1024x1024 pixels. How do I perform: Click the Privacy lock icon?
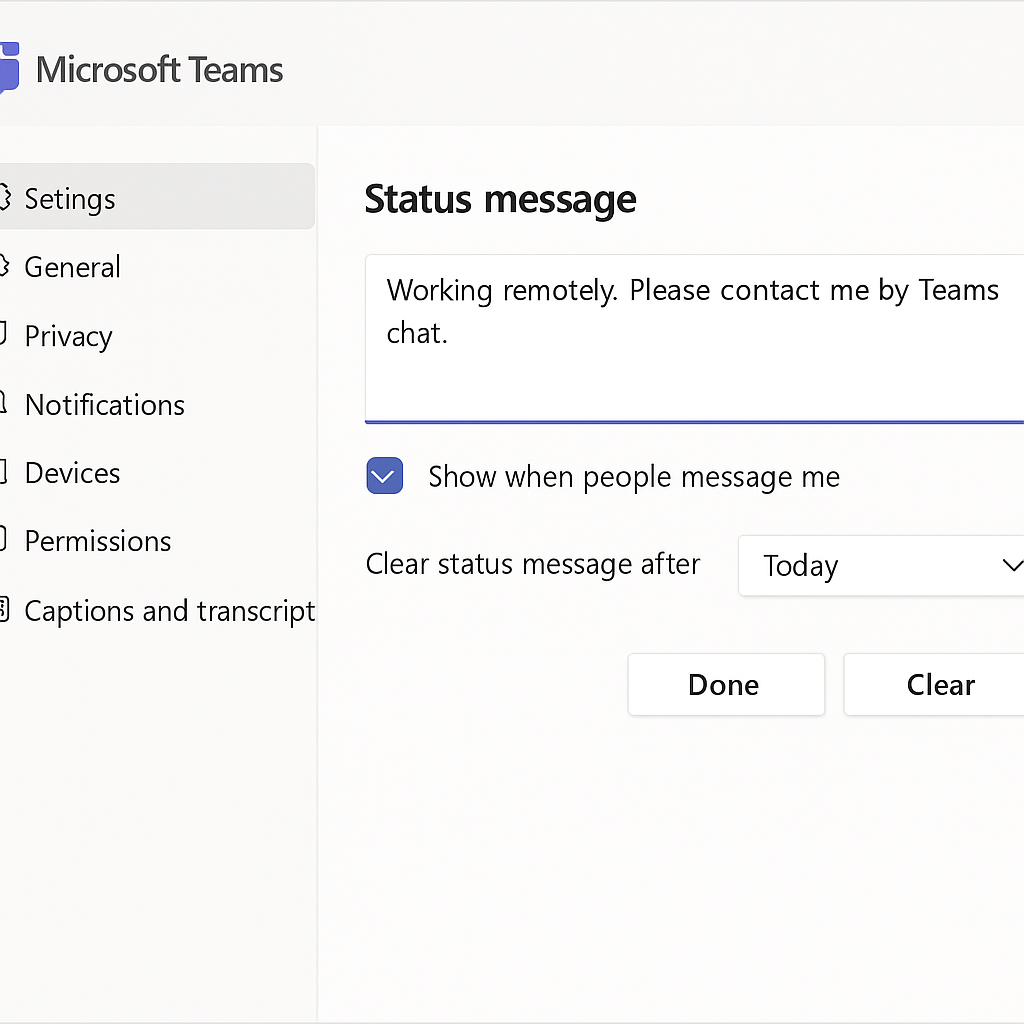[x=3, y=334]
